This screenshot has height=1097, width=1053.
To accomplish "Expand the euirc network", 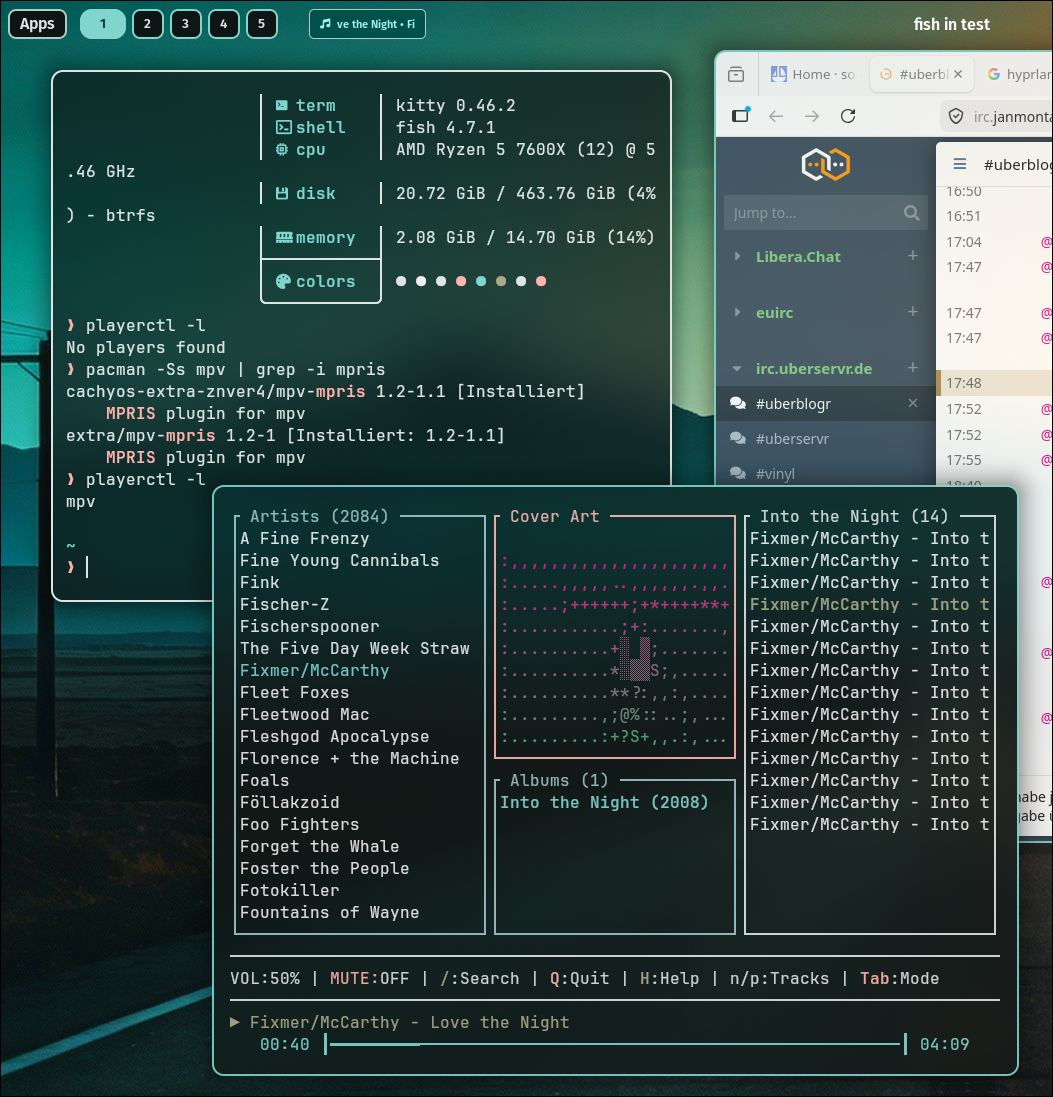I will click(737, 312).
